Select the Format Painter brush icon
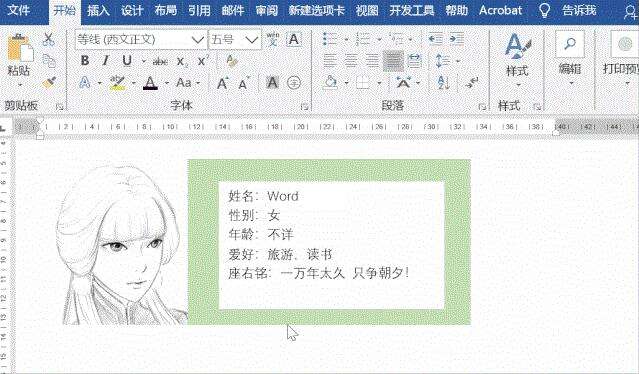Screen dimensions: 639x374 (49, 83)
